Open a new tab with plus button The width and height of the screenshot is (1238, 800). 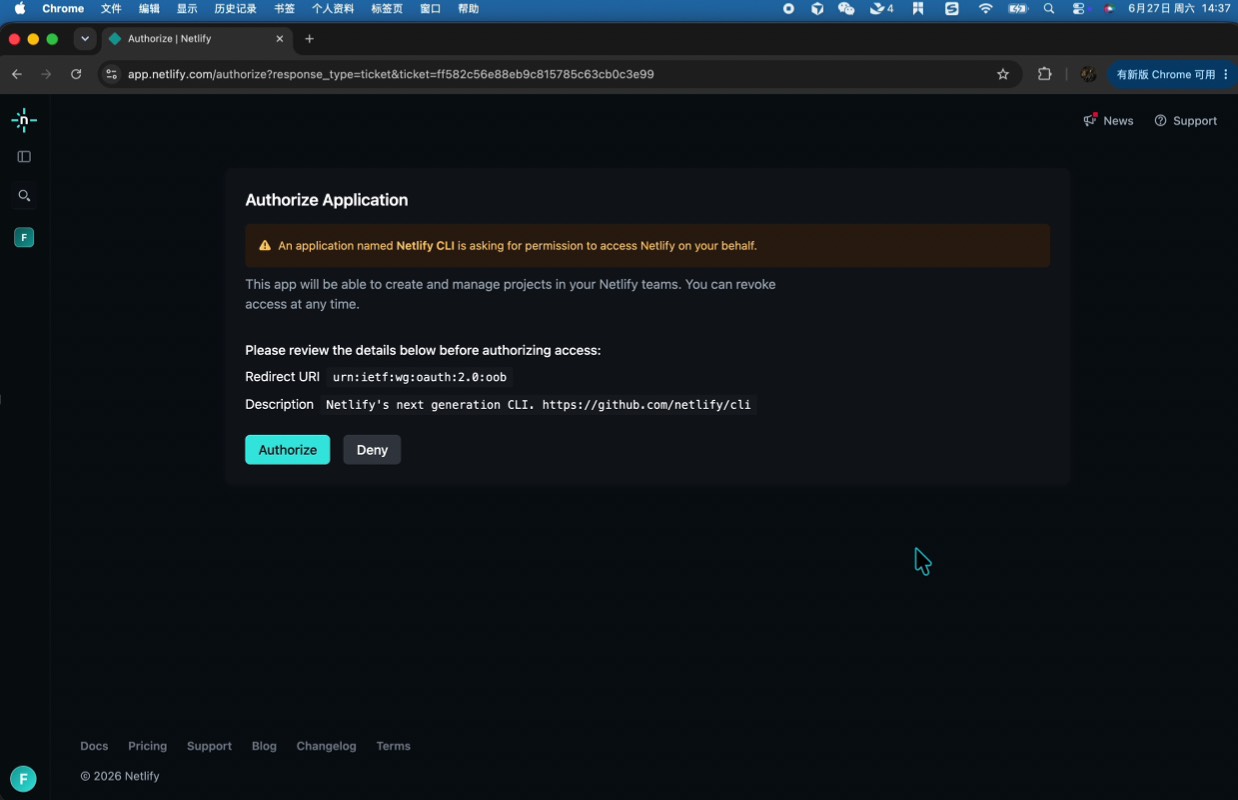click(x=309, y=39)
